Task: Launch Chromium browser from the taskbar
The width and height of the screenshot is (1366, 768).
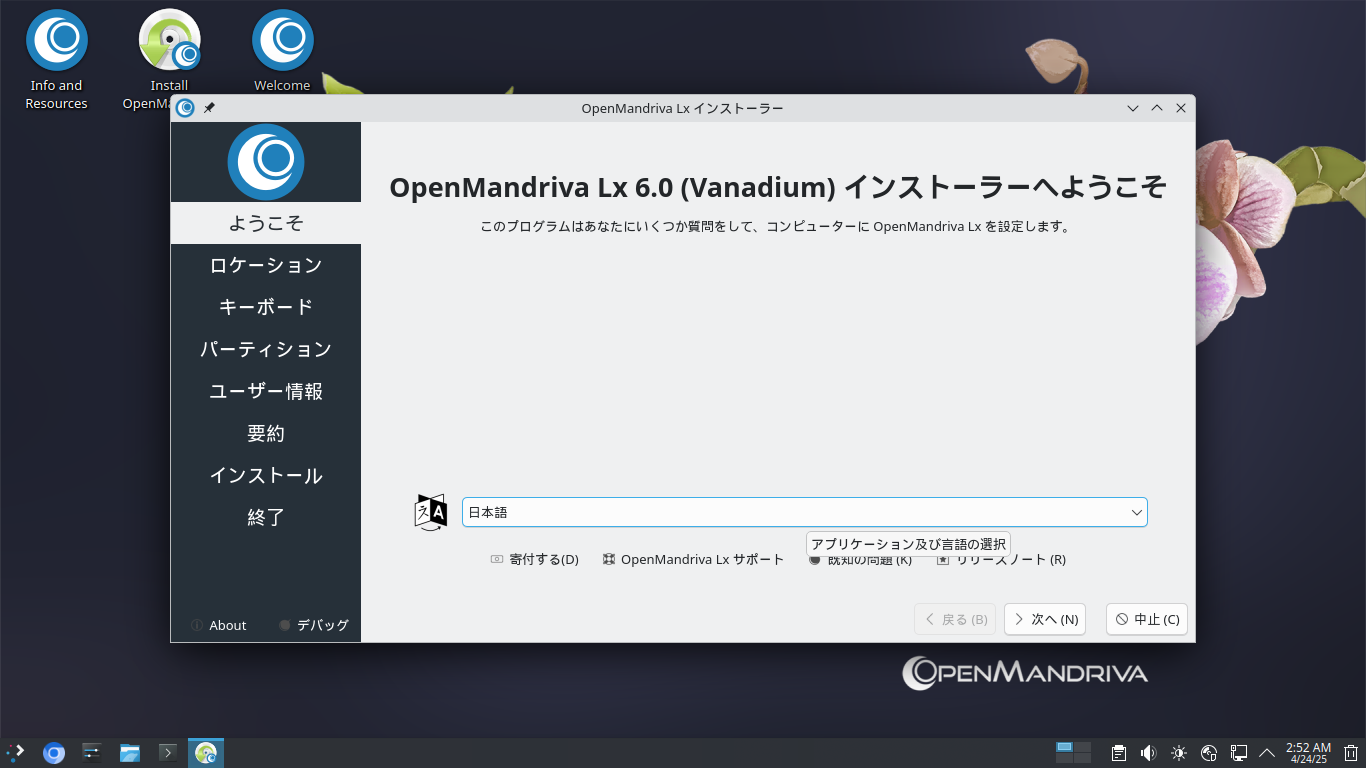Action: tap(54, 752)
